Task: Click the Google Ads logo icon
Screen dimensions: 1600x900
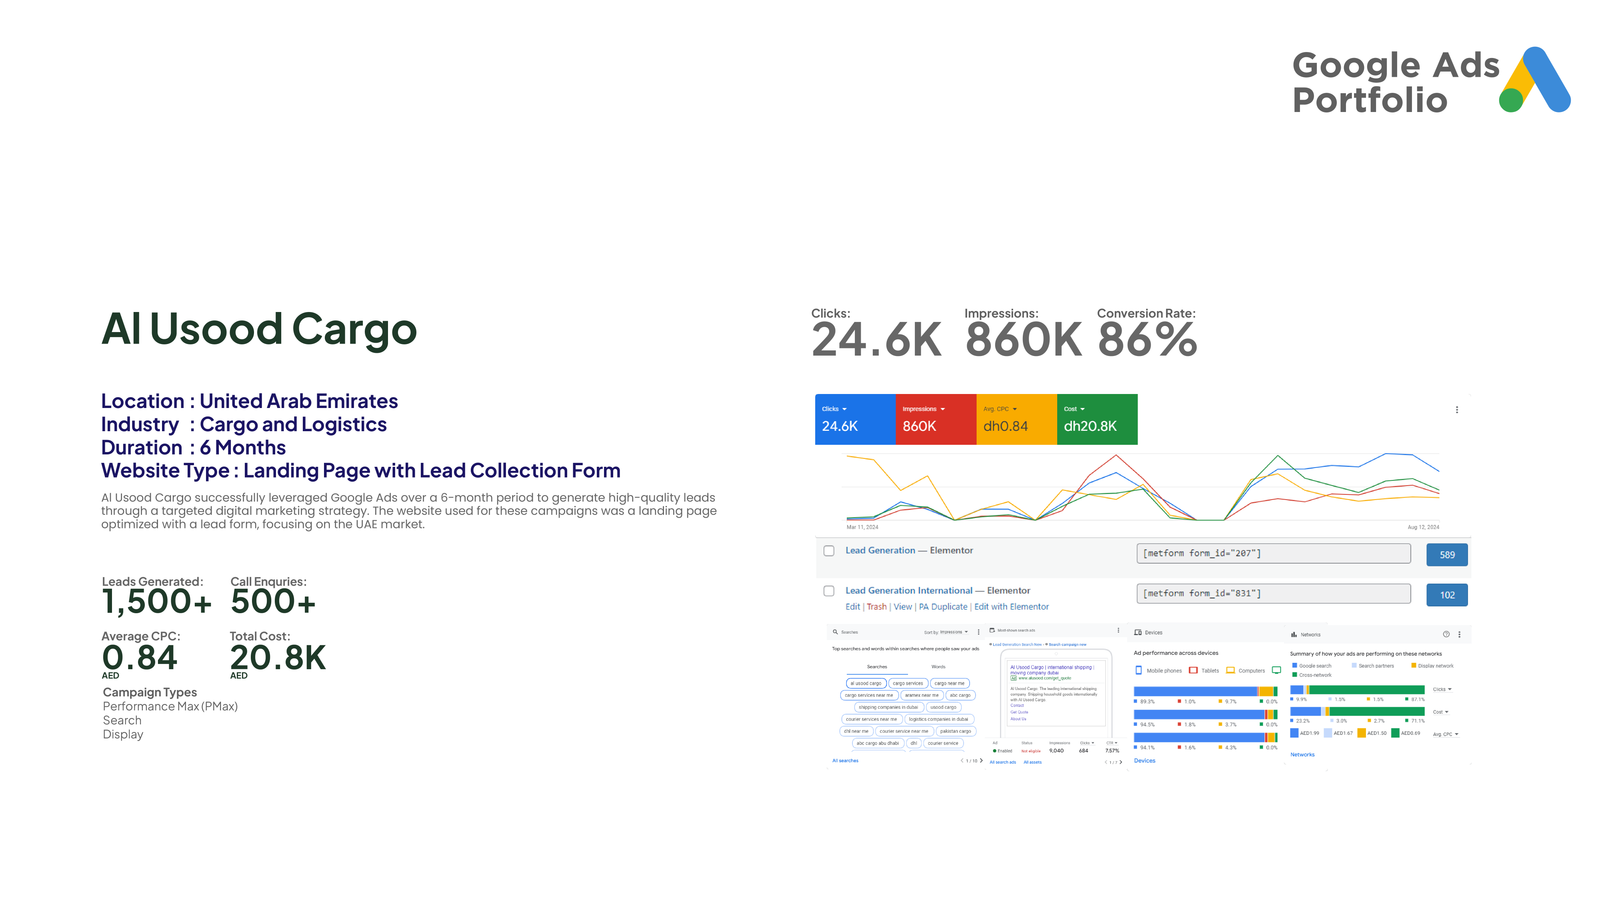Action: [1535, 79]
